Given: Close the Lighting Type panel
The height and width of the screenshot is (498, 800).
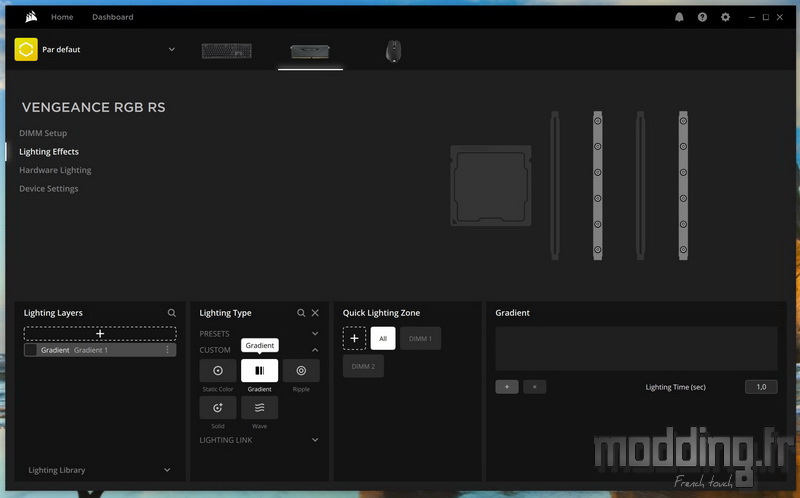Looking at the screenshot, I should click(x=315, y=313).
